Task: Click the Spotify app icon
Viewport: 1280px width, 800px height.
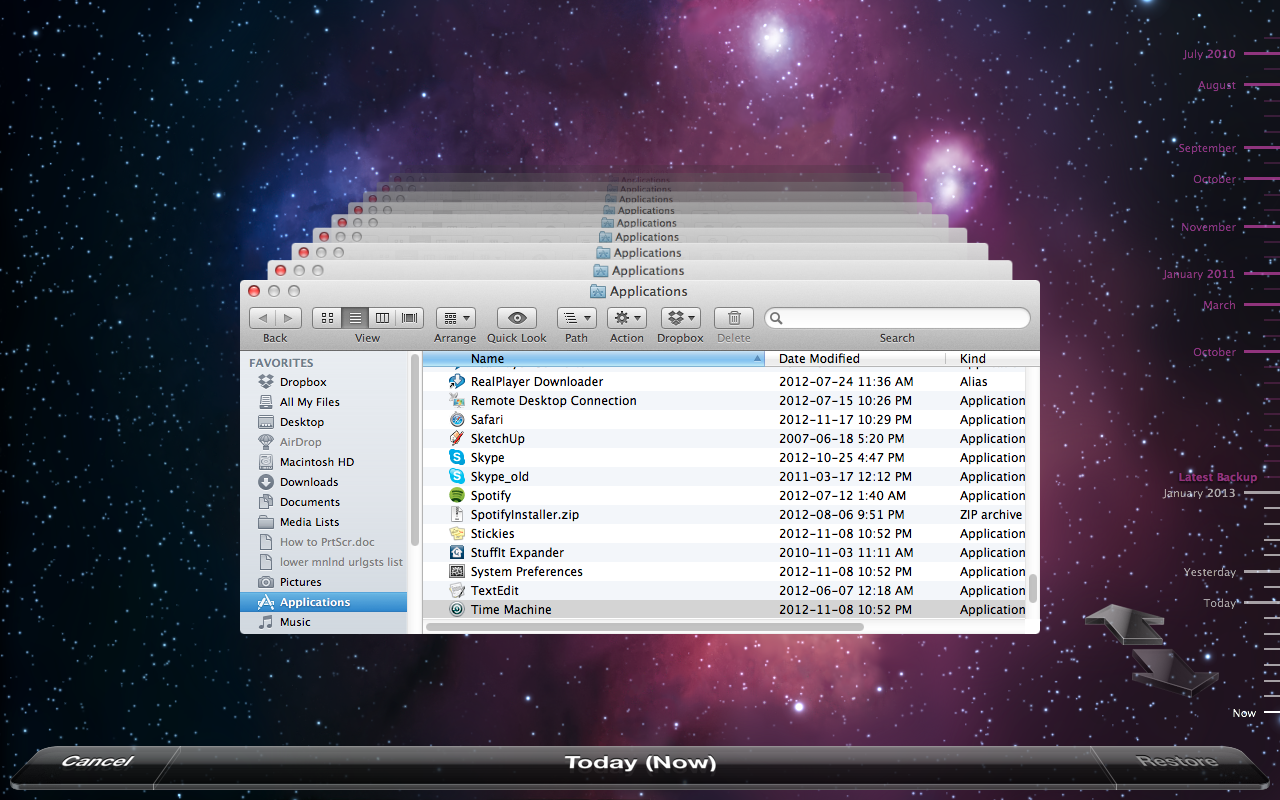Action: click(x=457, y=495)
